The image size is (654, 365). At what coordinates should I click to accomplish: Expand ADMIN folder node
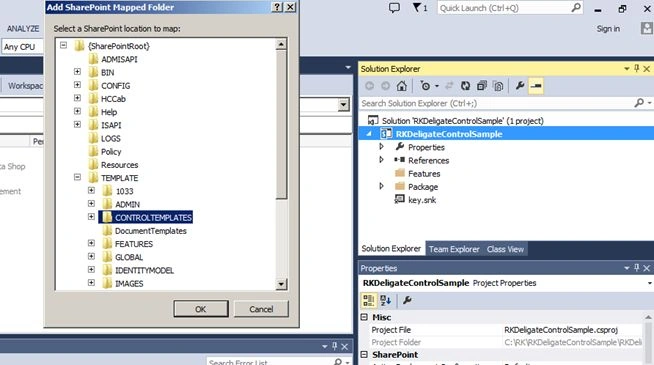point(91,204)
